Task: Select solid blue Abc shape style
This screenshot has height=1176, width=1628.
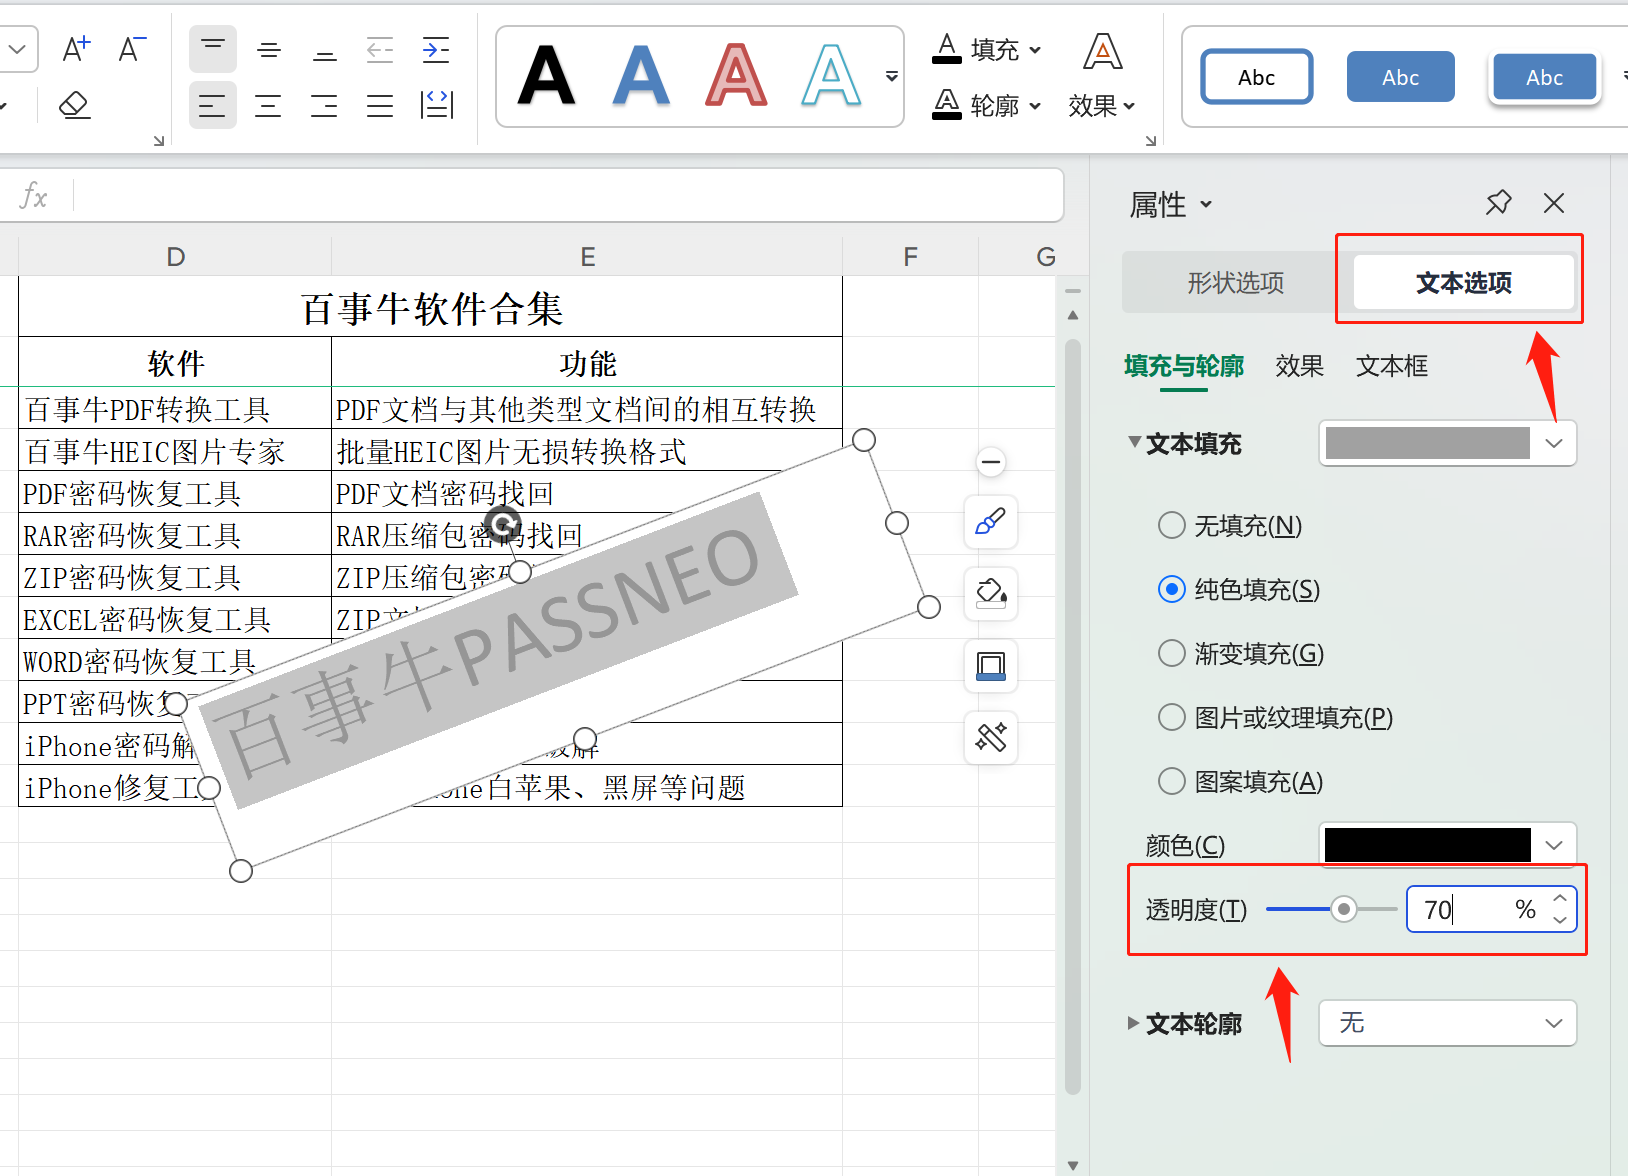Action: (x=1401, y=77)
